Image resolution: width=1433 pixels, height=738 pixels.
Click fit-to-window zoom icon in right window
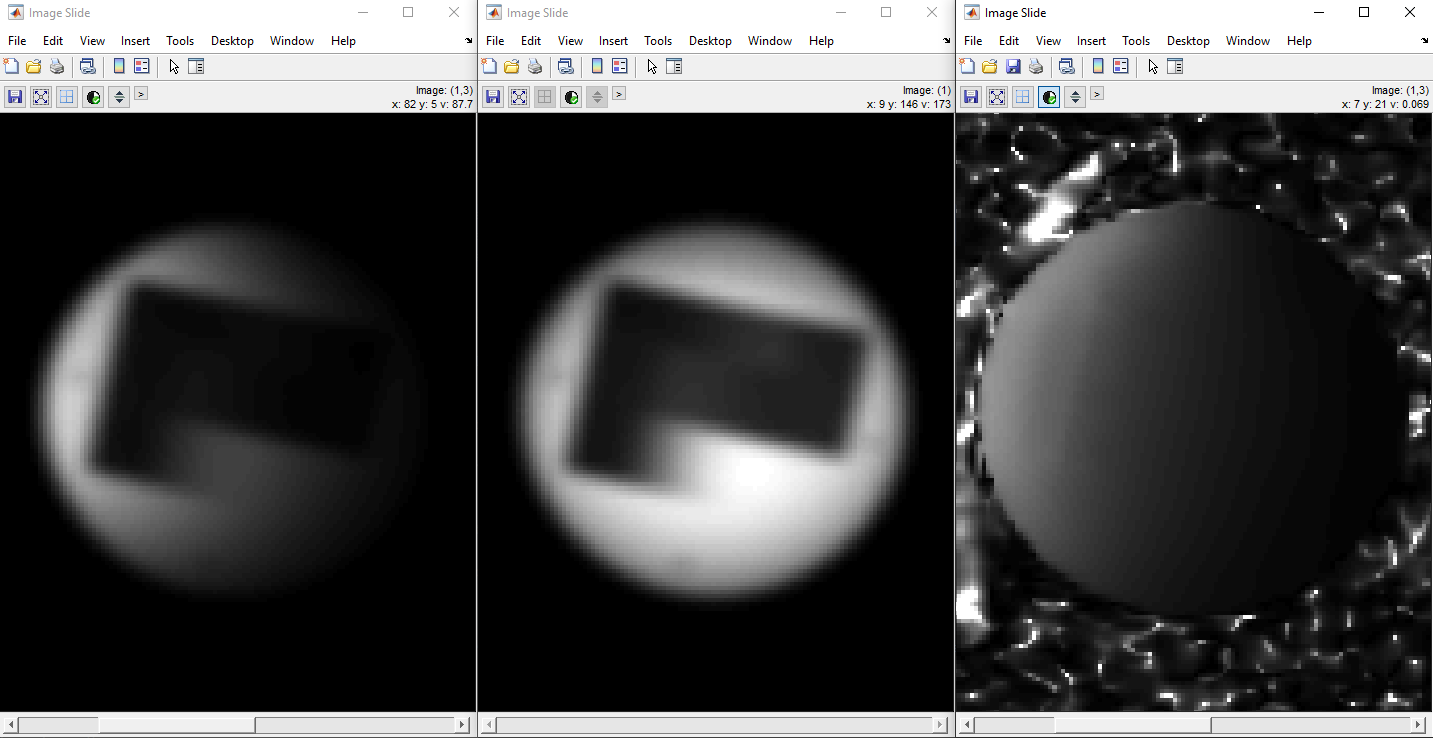pos(997,97)
